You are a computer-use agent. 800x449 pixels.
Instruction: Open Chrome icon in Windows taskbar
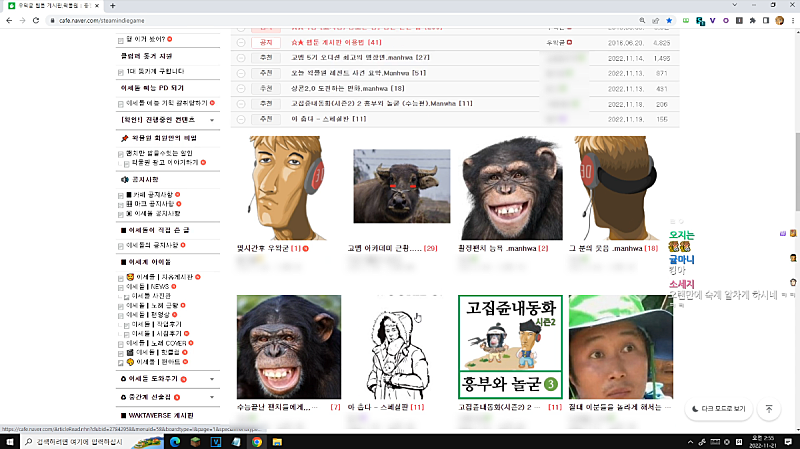tap(256, 440)
